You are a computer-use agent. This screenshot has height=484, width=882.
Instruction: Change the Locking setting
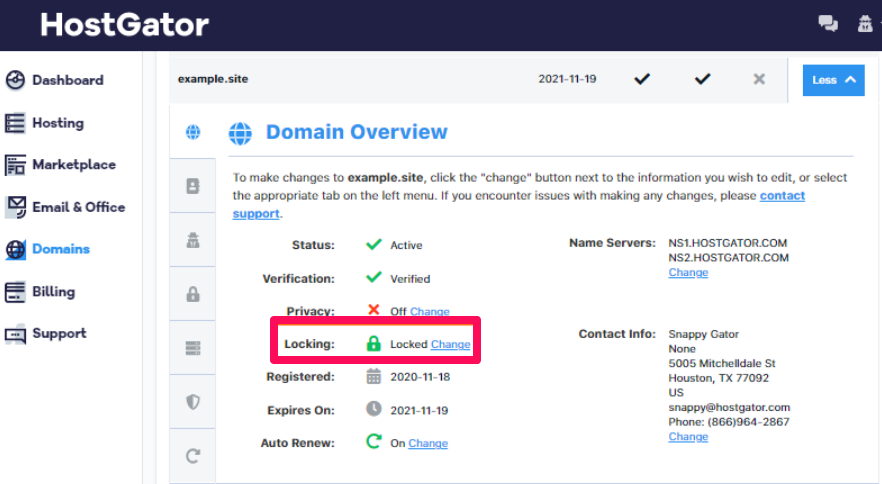(450, 344)
